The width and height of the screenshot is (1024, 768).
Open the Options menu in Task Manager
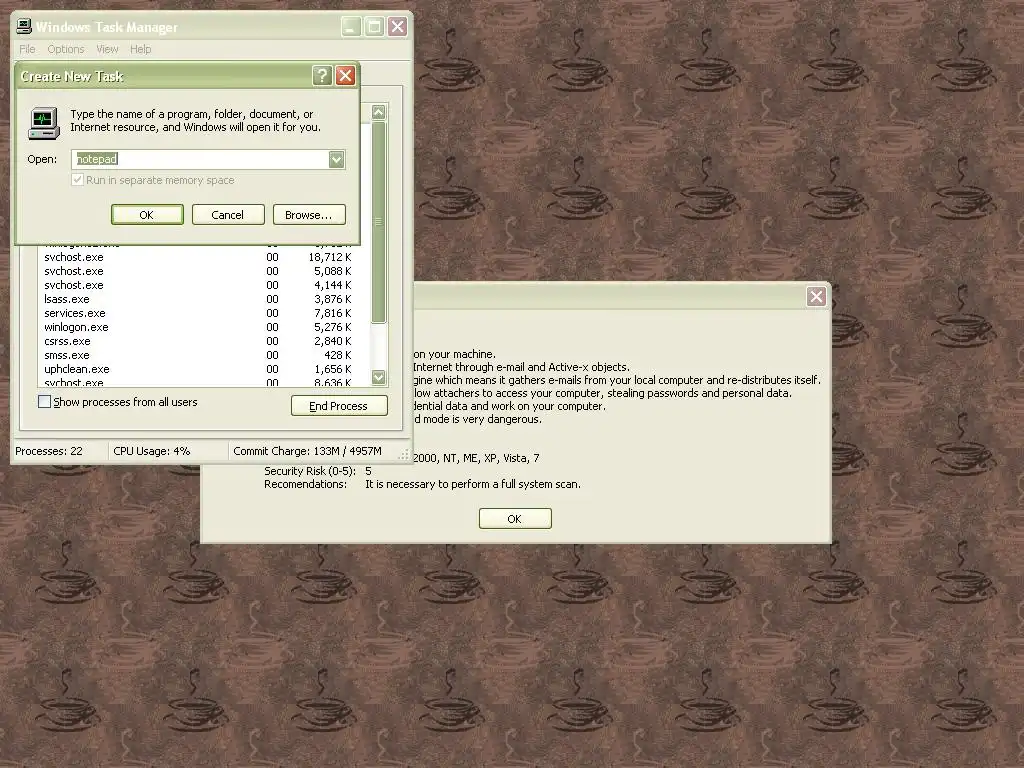[65, 49]
